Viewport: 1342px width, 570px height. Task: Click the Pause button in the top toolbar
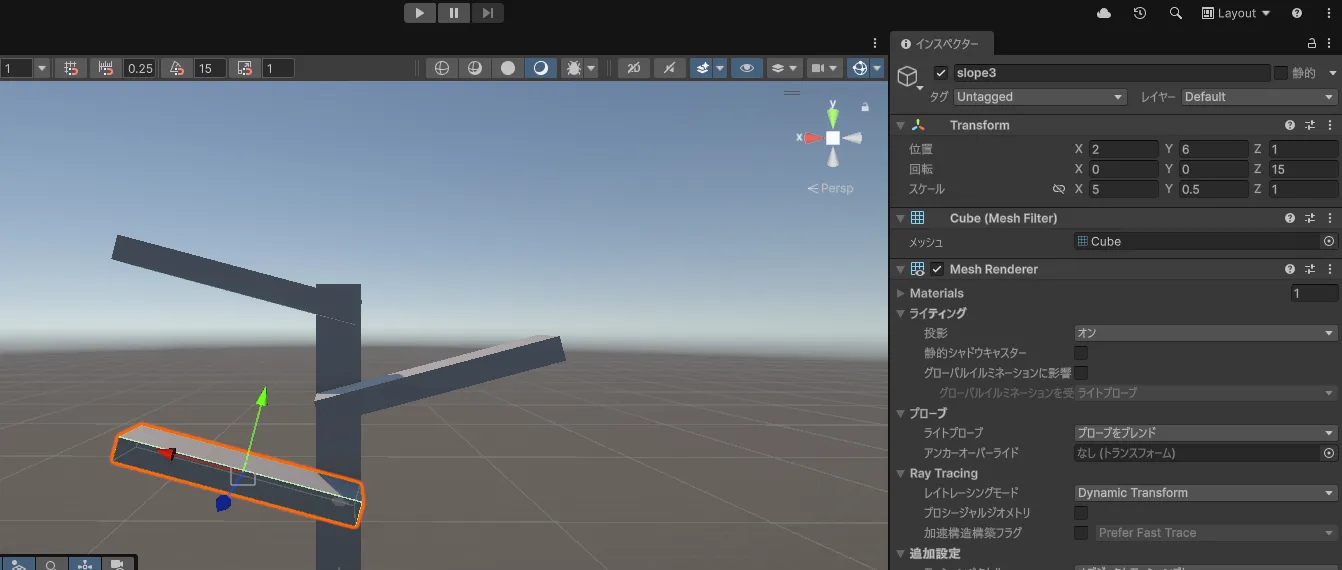click(454, 13)
